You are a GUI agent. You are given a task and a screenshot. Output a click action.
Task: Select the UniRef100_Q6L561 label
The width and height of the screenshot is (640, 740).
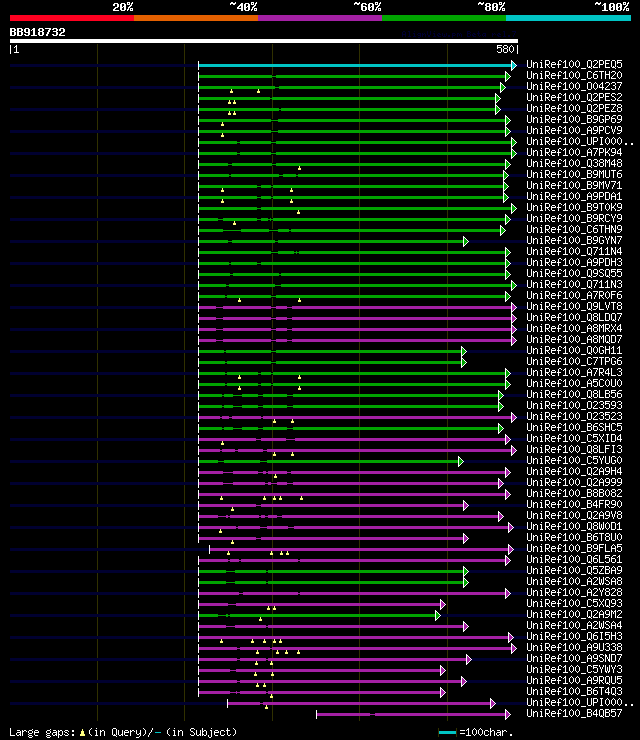click(574, 560)
